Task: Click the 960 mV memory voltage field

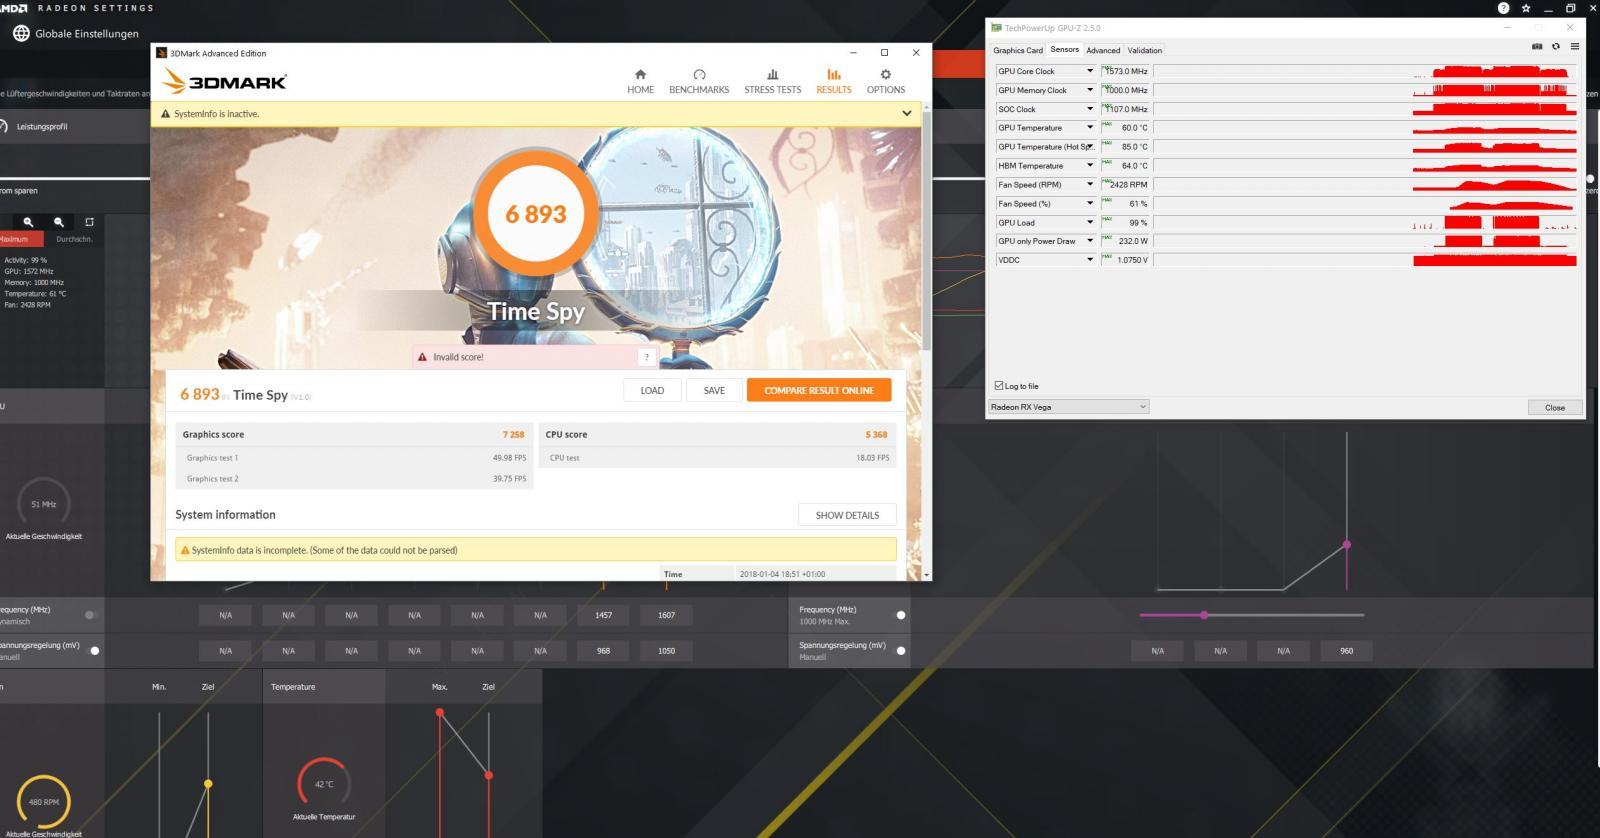Action: (1347, 651)
